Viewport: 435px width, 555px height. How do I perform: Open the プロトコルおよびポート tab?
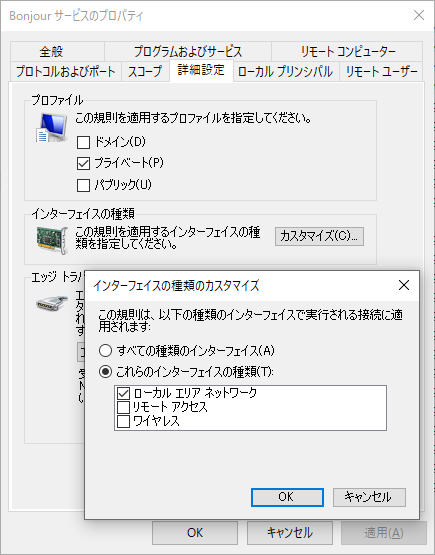point(66,71)
